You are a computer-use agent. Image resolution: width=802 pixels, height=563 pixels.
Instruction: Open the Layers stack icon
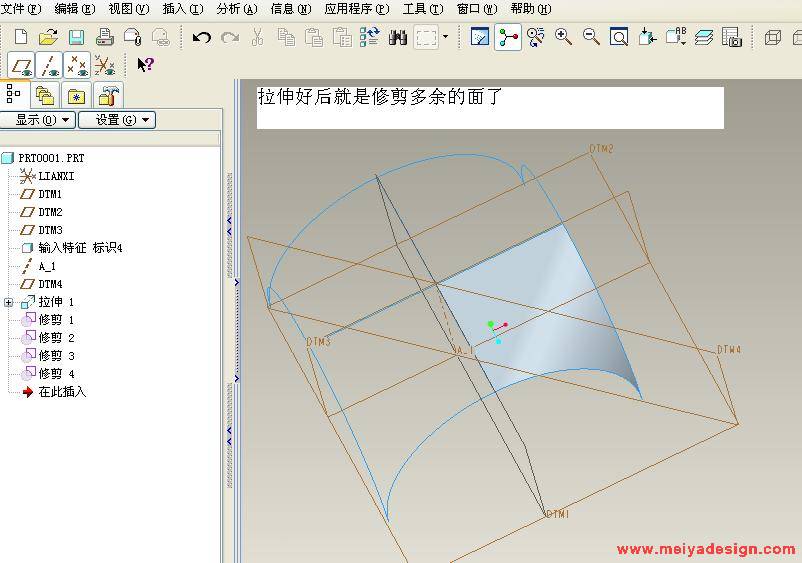click(704, 37)
